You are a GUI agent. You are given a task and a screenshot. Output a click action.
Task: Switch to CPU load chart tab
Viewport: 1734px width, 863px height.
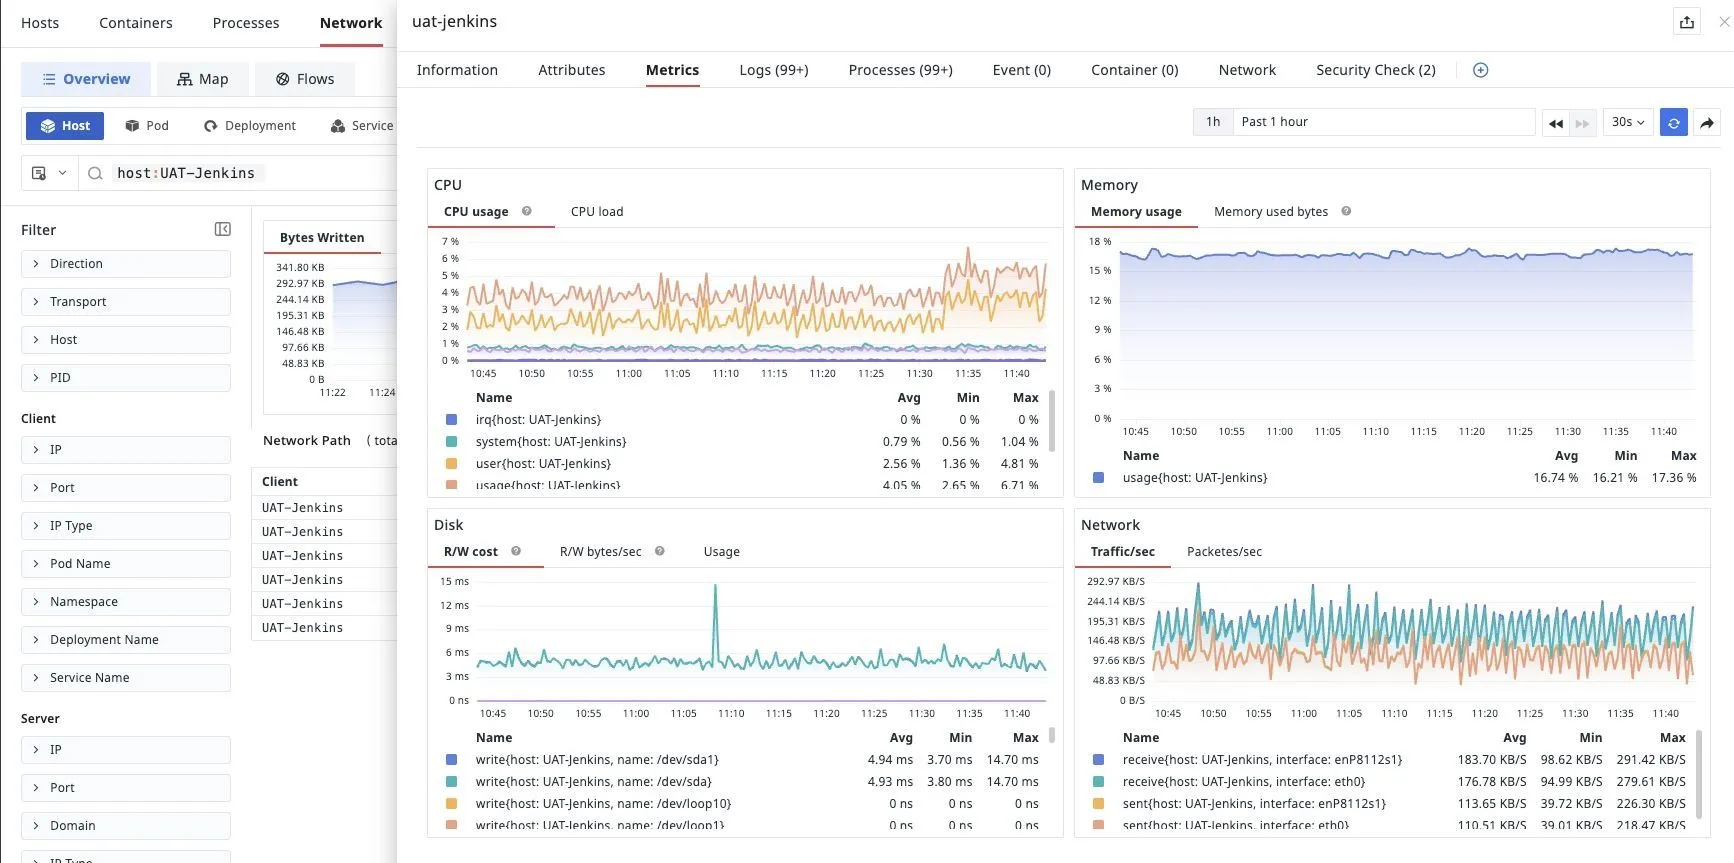coord(597,212)
